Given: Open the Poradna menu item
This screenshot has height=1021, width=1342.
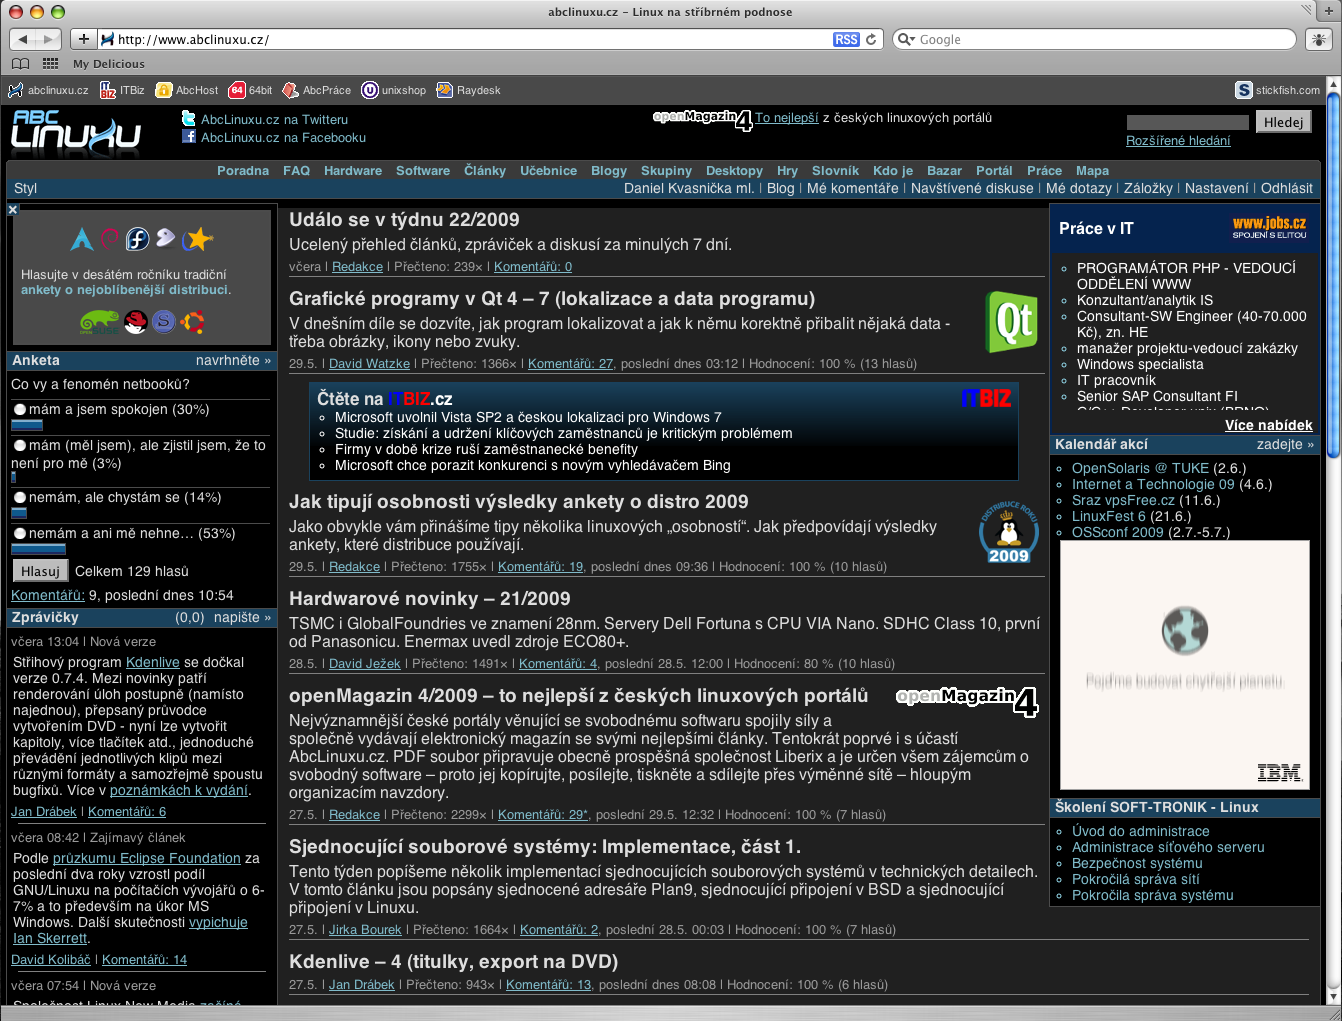Looking at the screenshot, I should tap(243, 171).
